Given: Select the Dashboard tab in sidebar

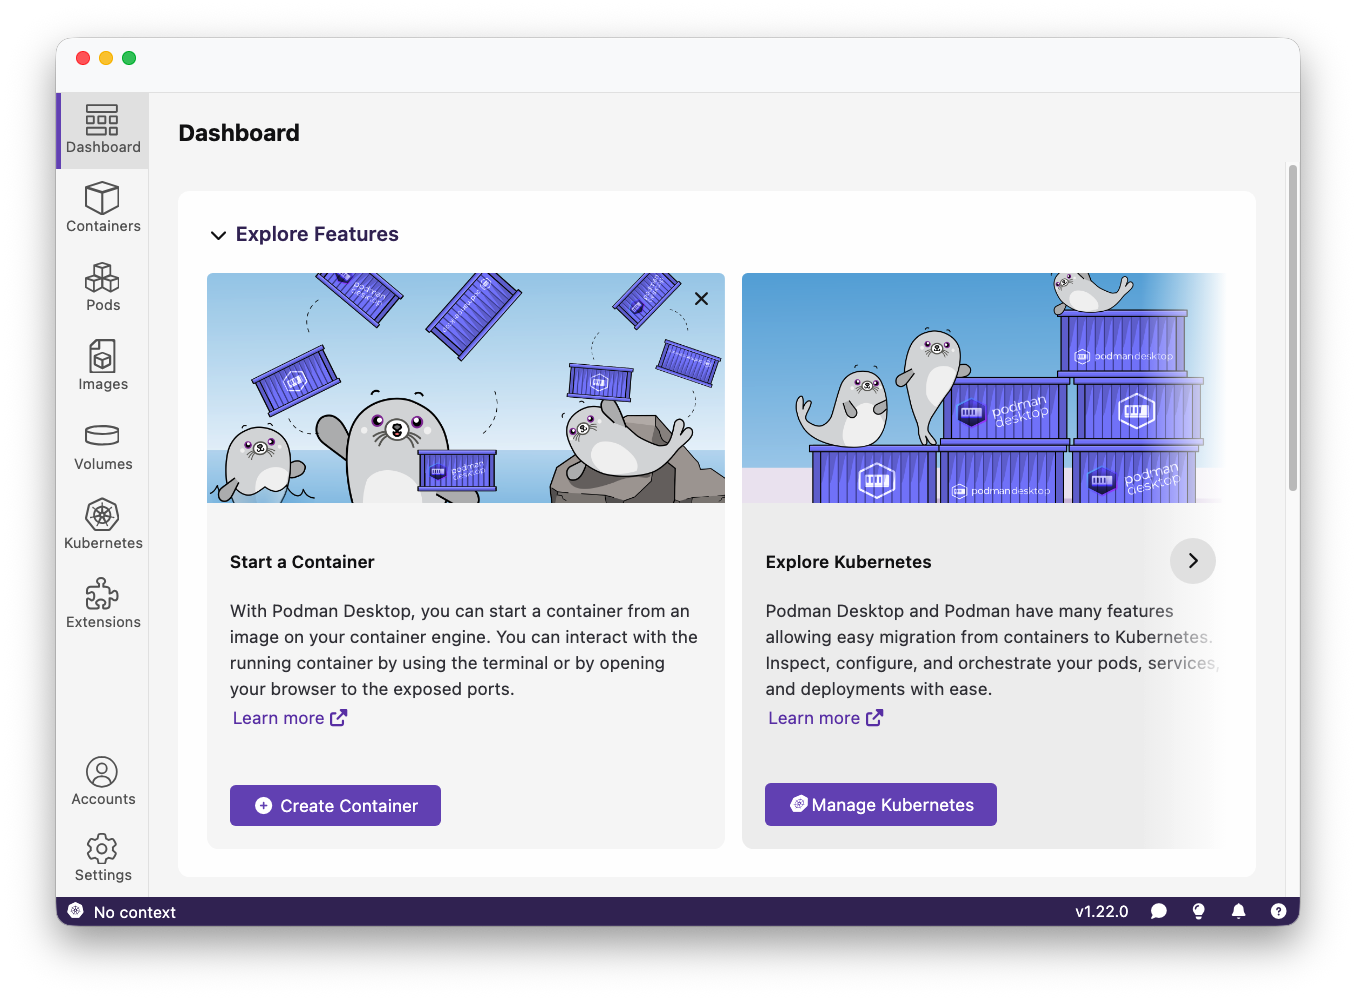Looking at the screenshot, I should (103, 130).
